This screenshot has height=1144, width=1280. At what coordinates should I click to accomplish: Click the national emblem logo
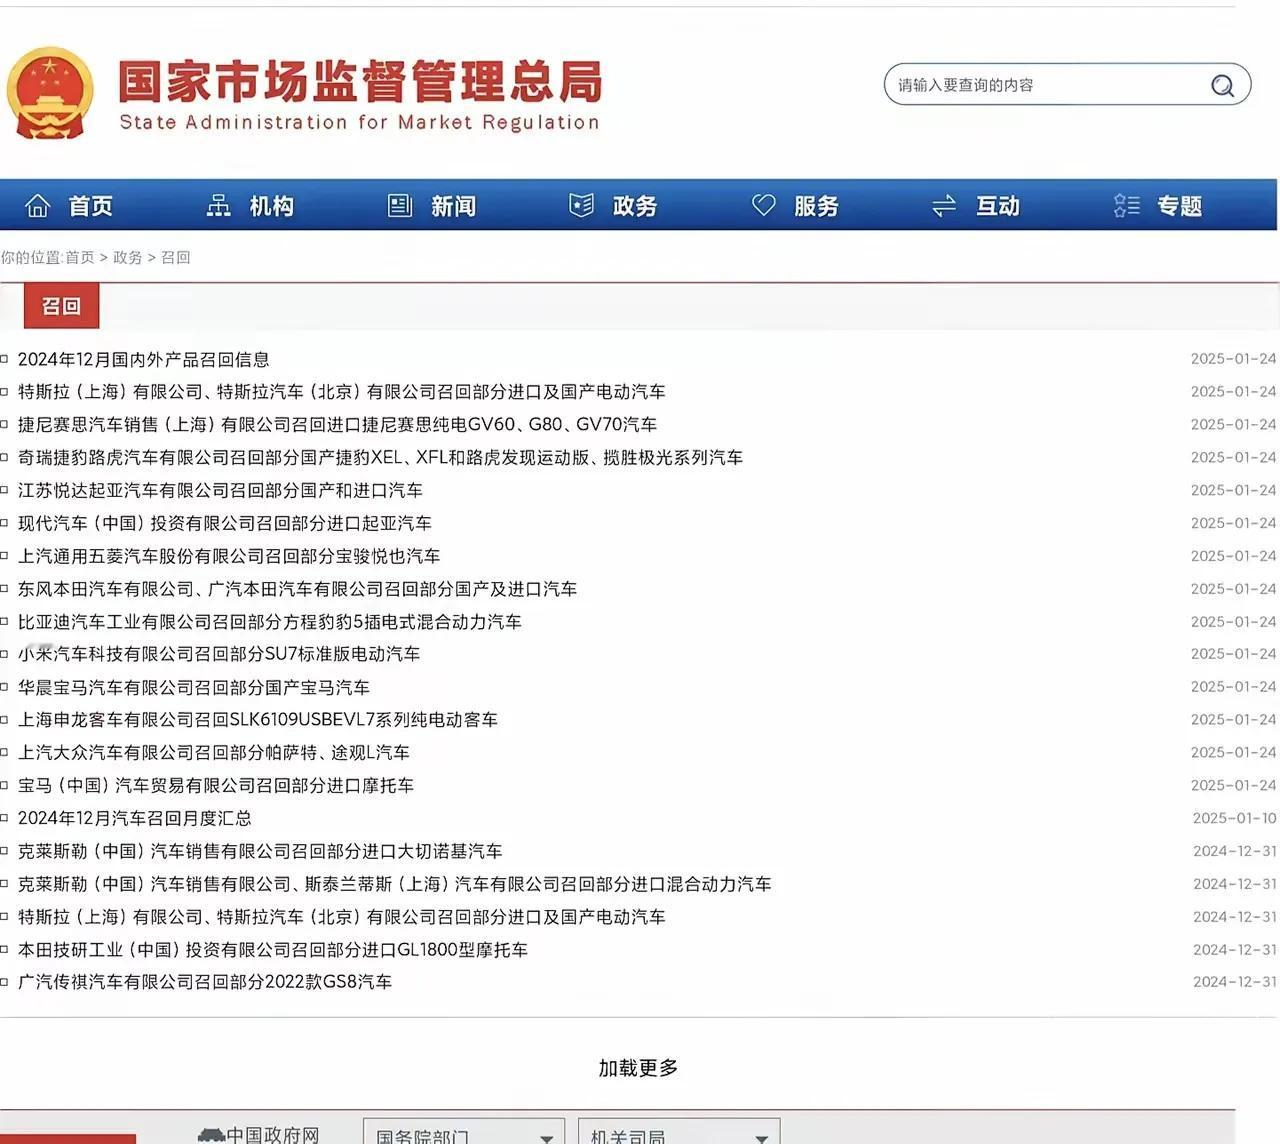click(x=50, y=93)
